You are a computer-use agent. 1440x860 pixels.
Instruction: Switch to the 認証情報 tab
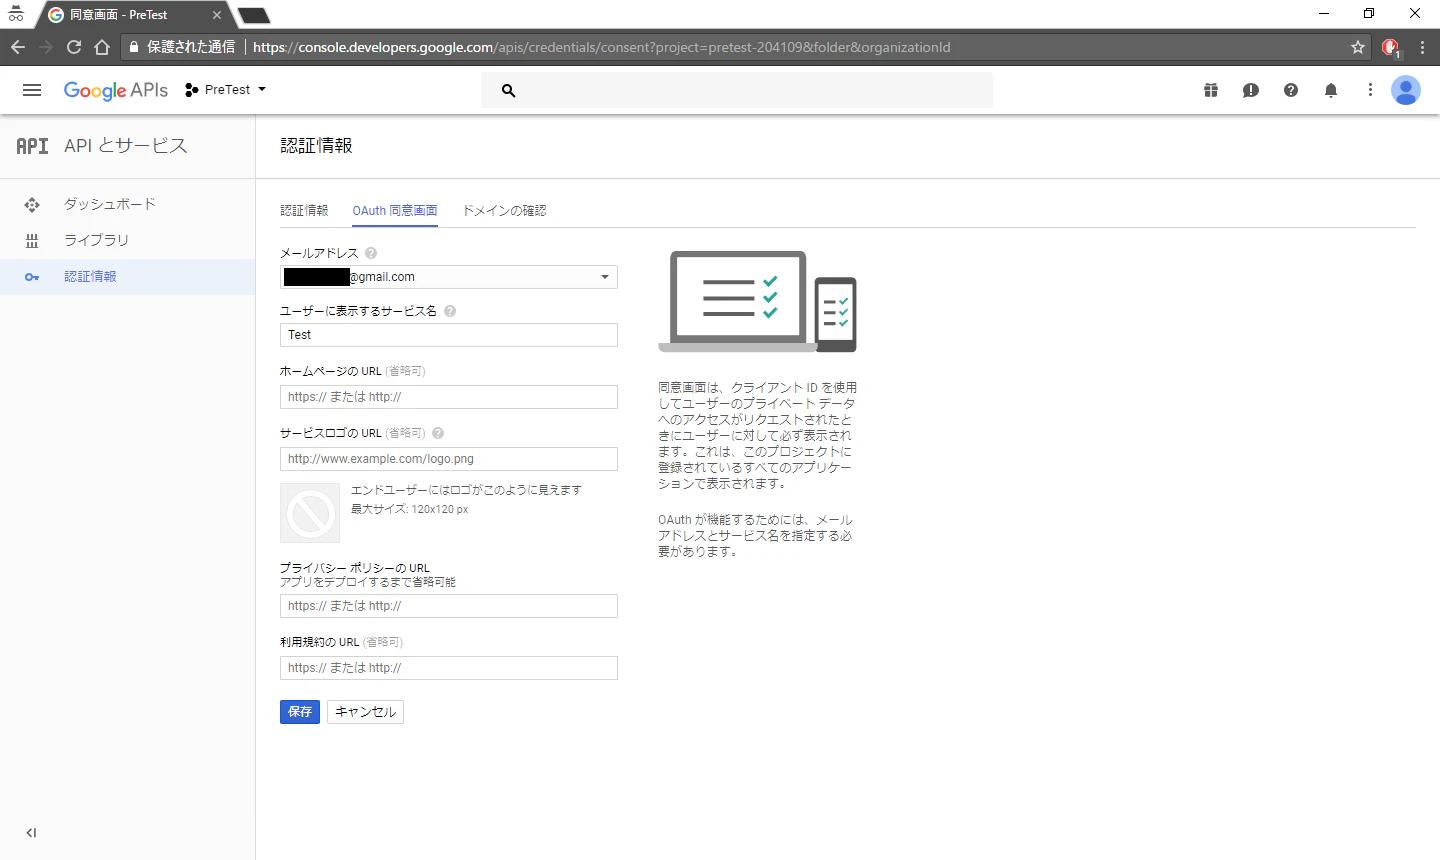coord(304,211)
